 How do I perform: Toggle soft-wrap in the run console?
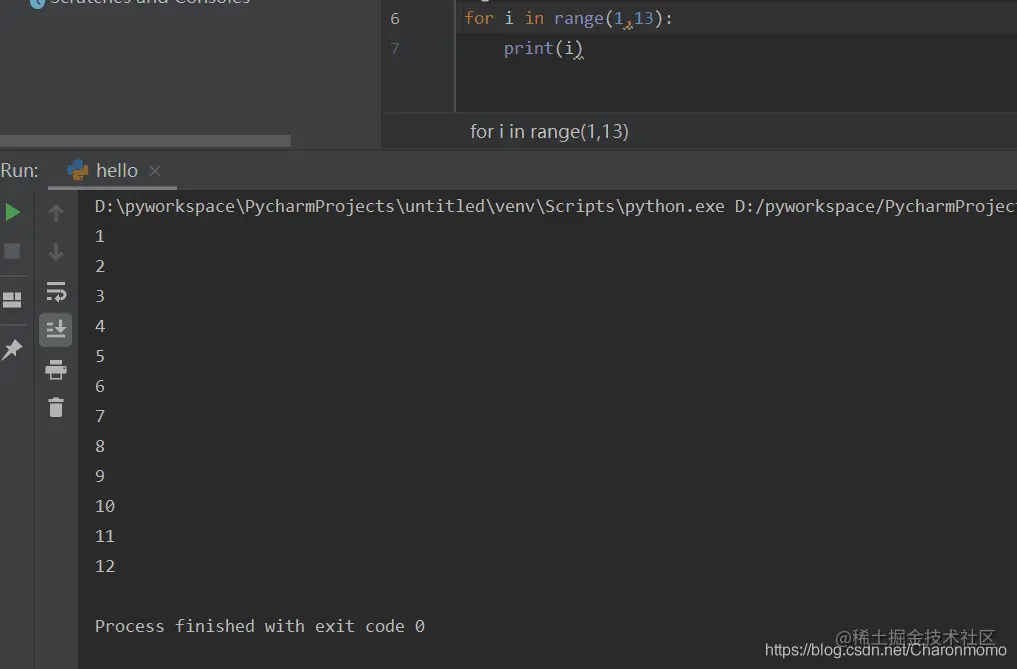click(x=56, y=292)
